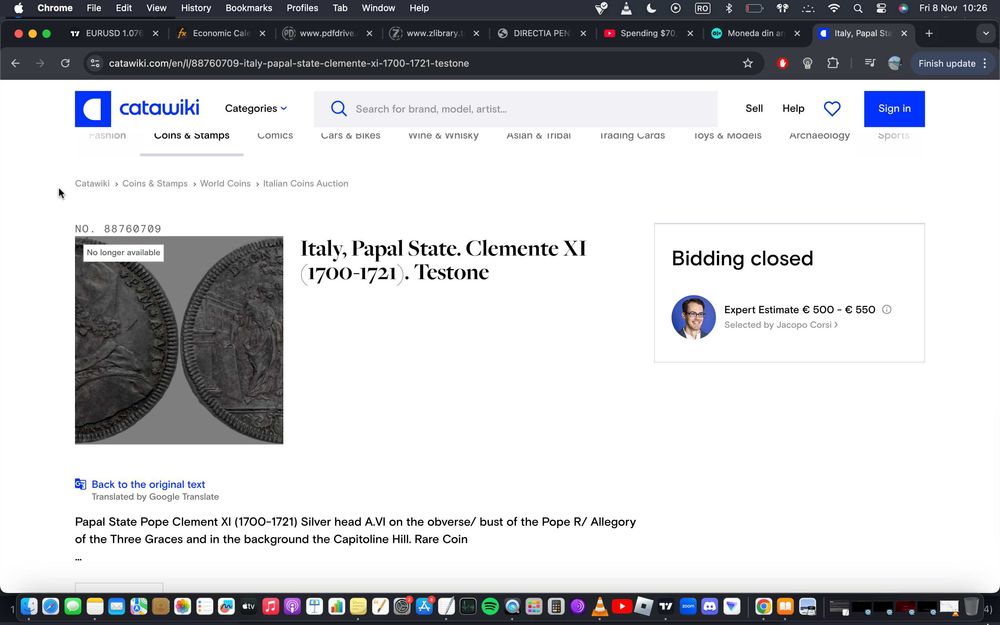Open the Italian Coins Auction breadcrumb
1000x625 pixels.
[305, 183]
